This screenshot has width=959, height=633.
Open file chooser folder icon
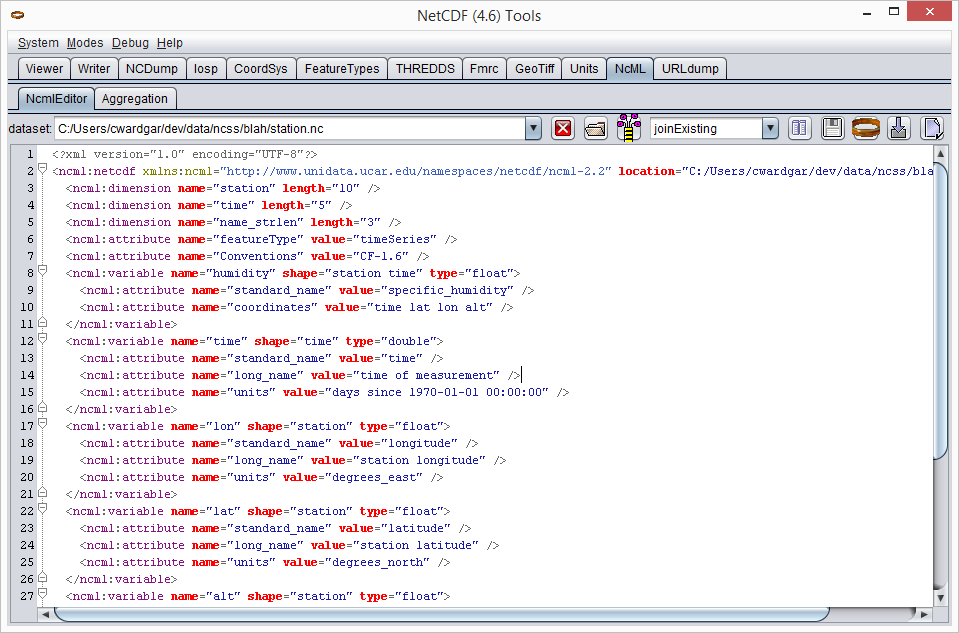click(x=595, y=128)
